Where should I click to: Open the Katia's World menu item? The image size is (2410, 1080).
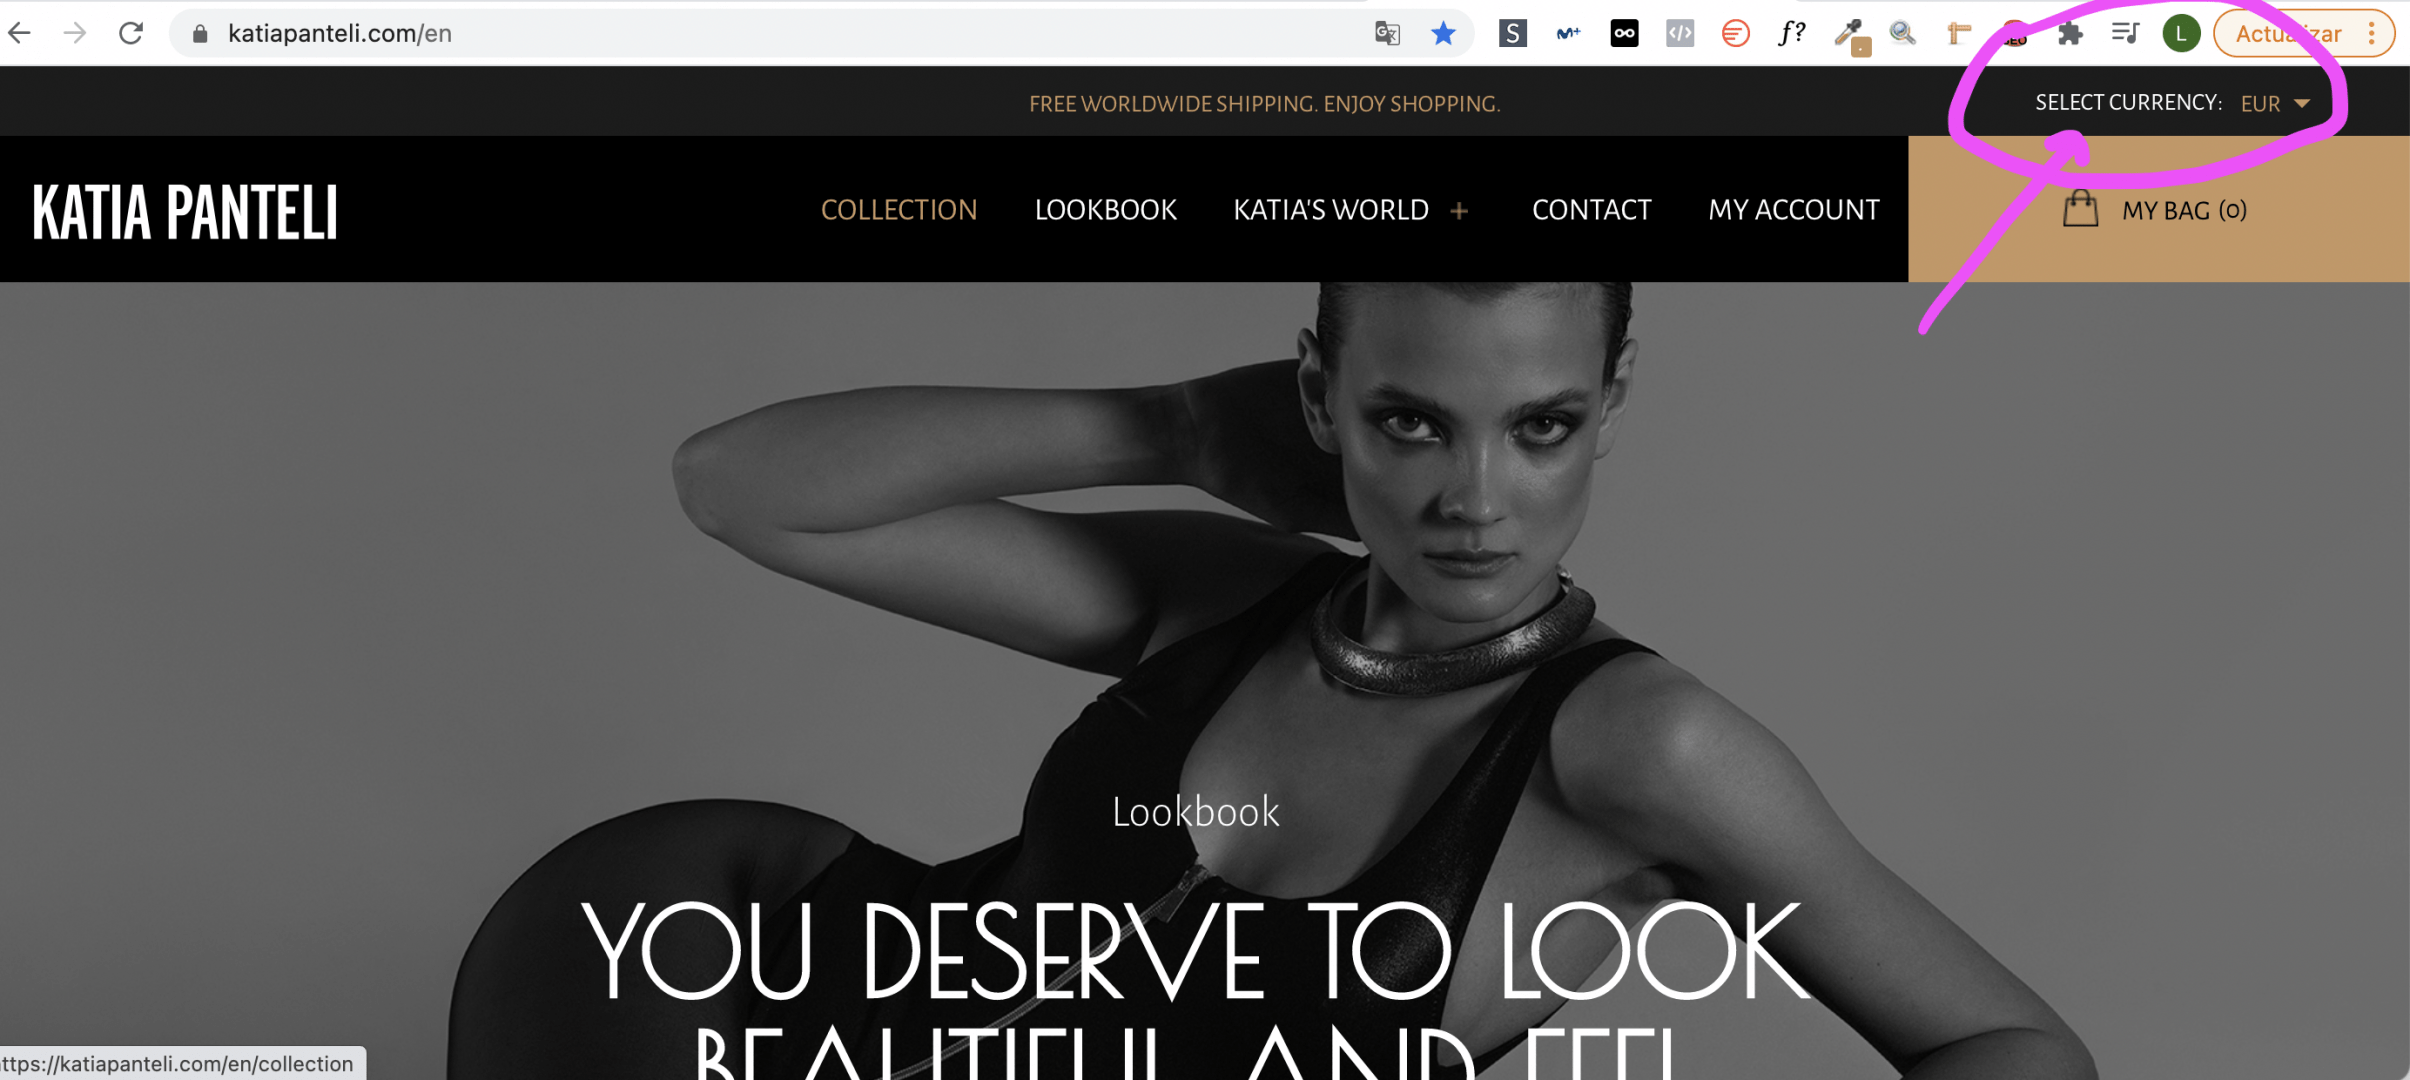tap(1331, 209)
